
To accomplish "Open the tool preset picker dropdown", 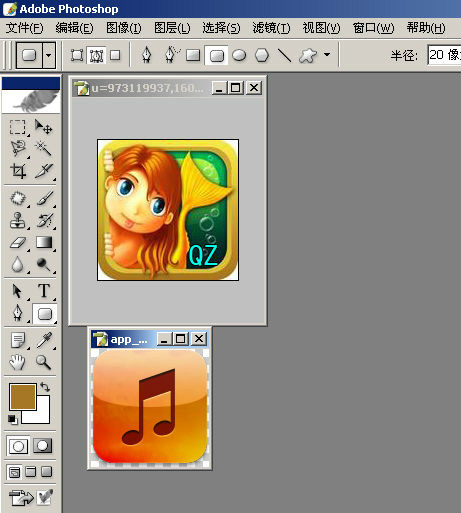I will point(49,55).
